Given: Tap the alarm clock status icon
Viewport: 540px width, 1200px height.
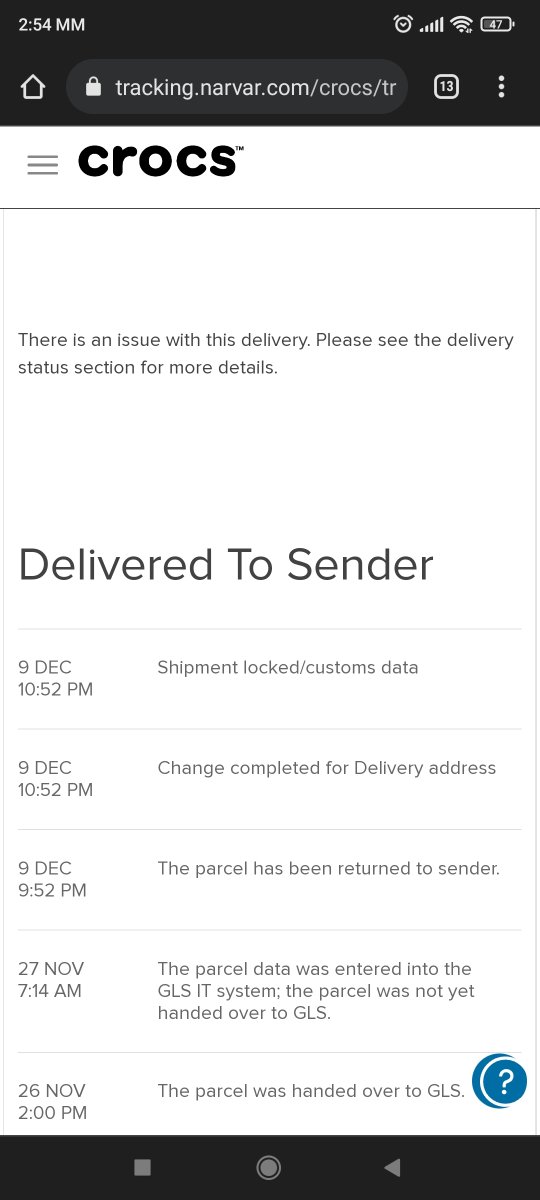Looking at the screenshot, I should coord(403,24).
